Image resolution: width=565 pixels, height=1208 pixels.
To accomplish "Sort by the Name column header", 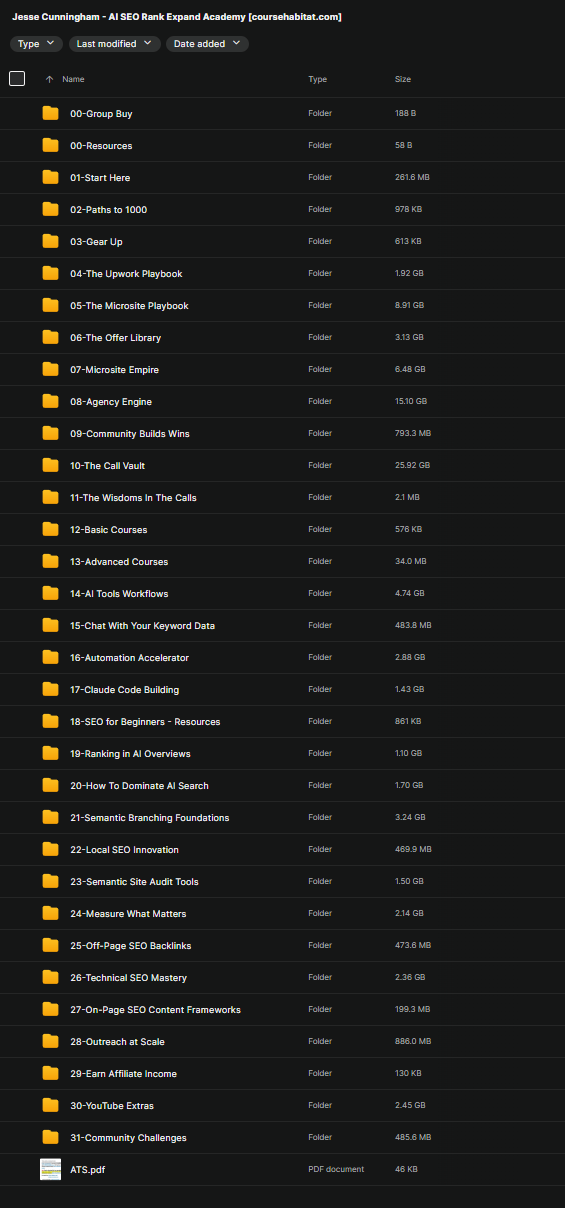I will click(73, 79).
